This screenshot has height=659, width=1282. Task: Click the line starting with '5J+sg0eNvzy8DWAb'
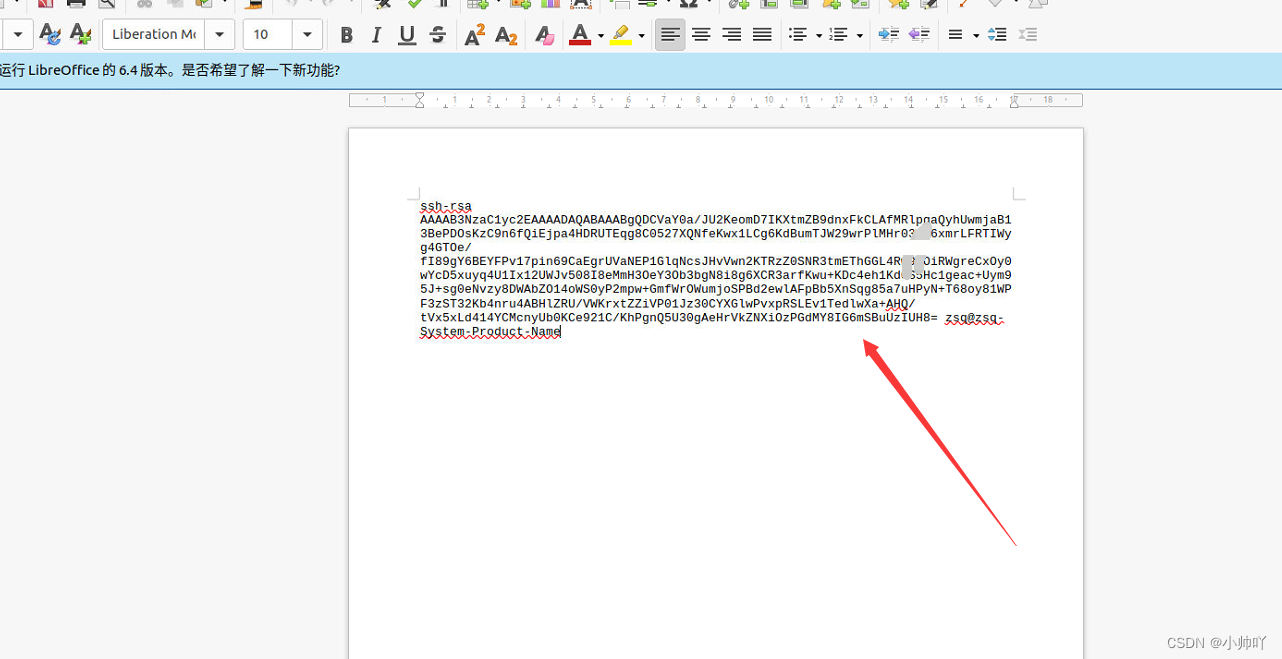point(716,290)
